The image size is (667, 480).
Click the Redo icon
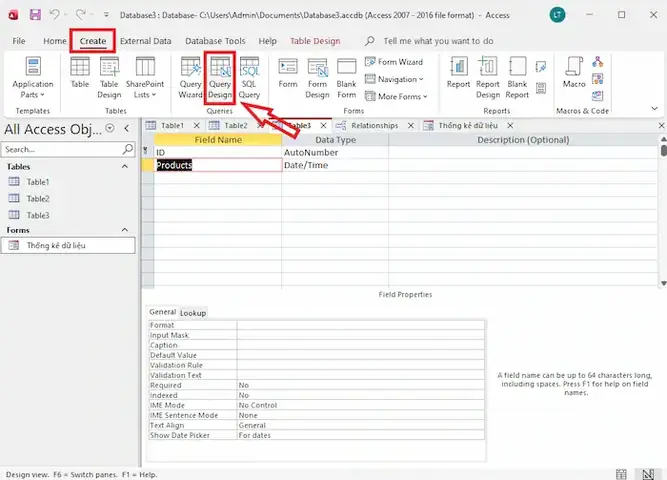click(x=80, y=14)
